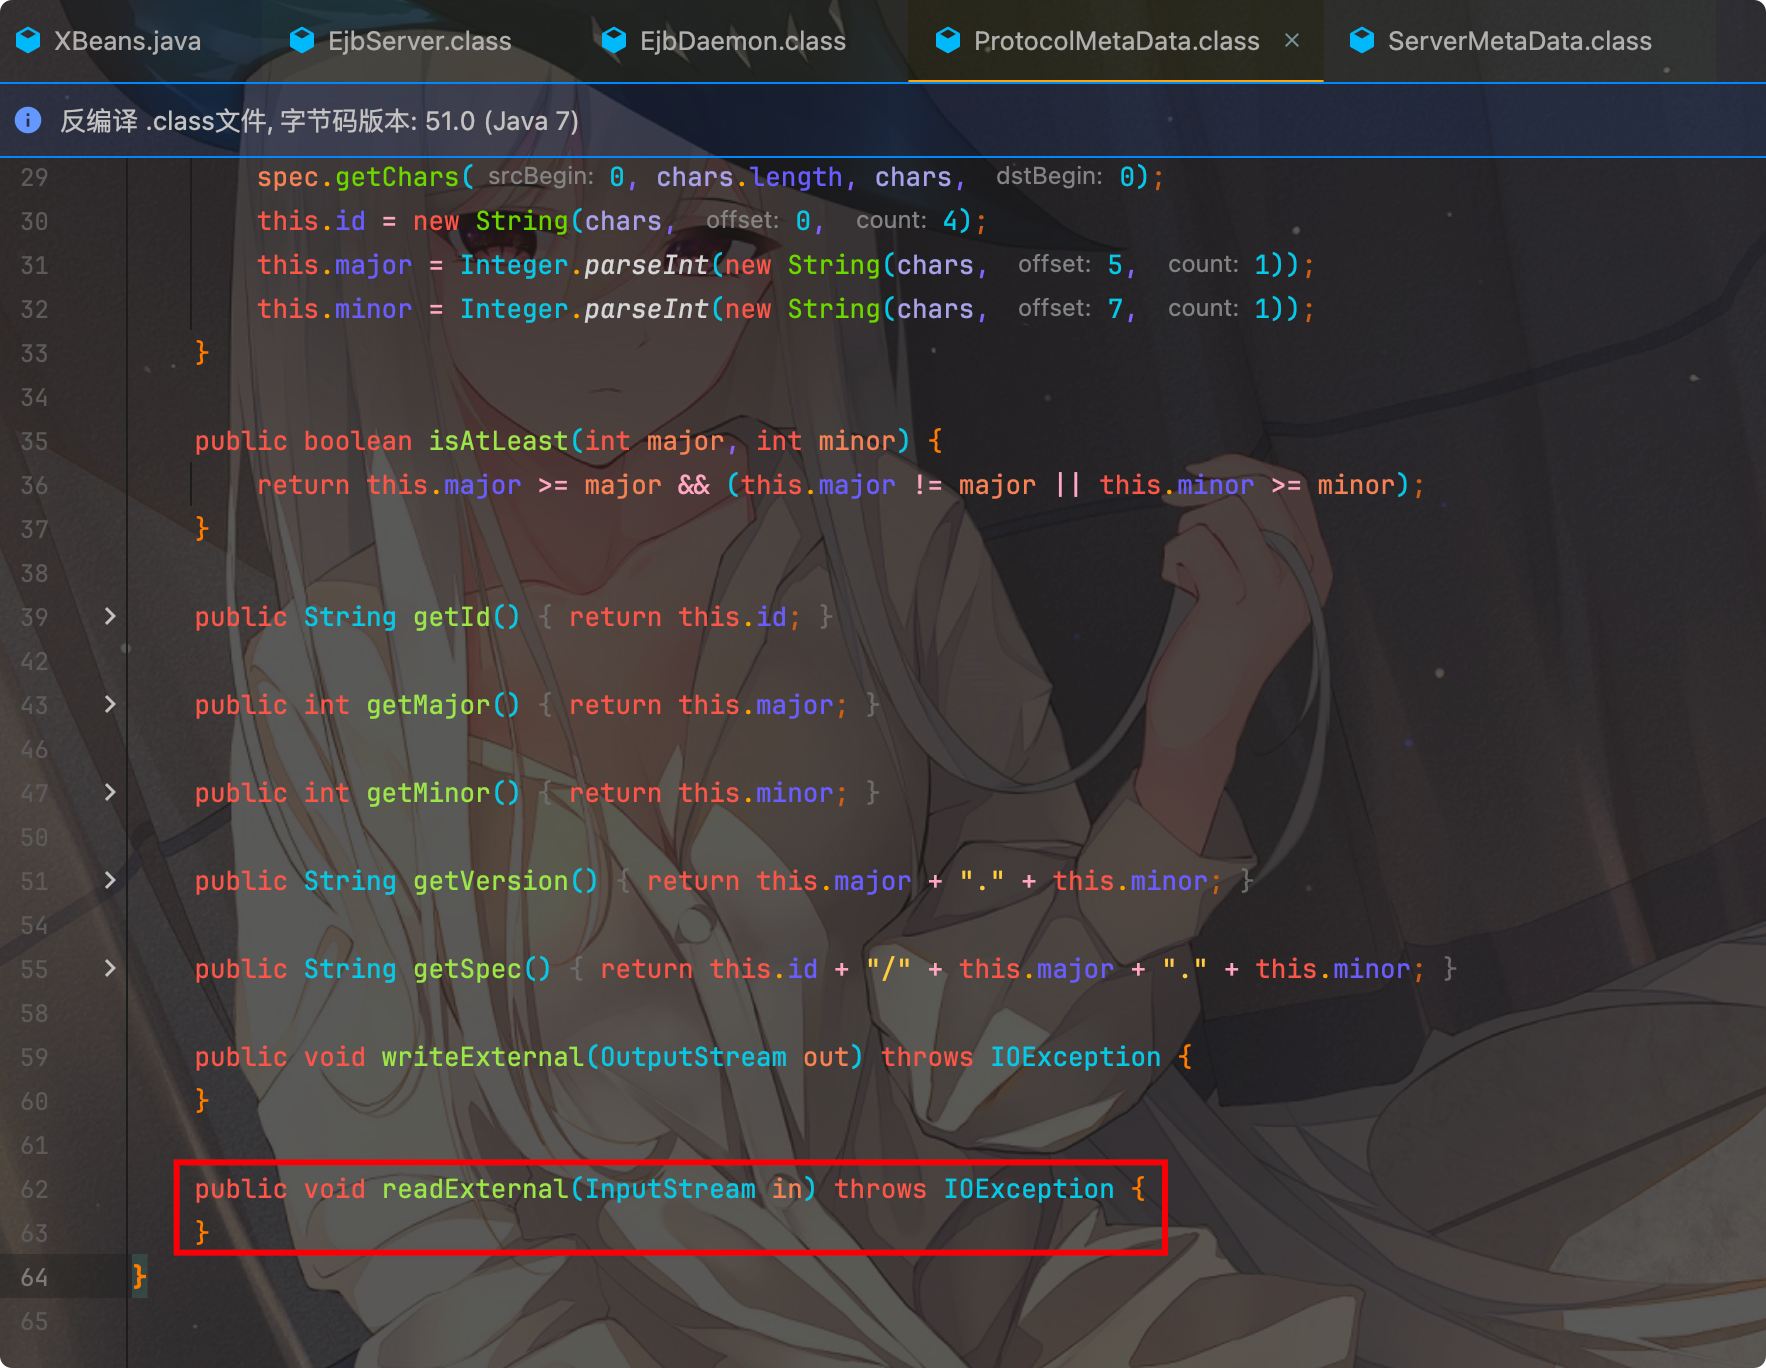Click IOException on the readExternal line
Image resolution: width=1766 pixels, height=1368 pixels.
click(1028, 1189)
